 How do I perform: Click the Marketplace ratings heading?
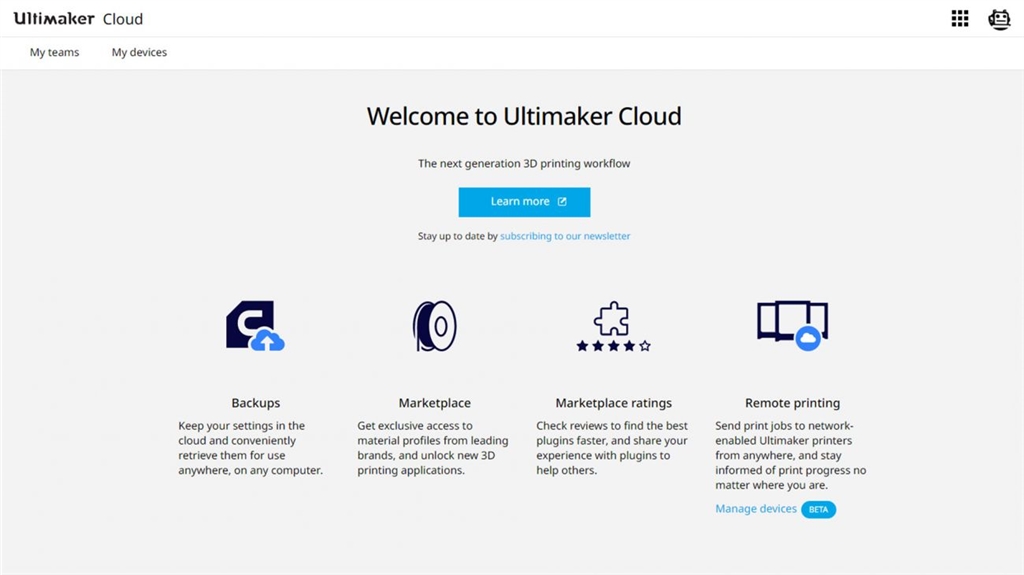point(613,403)
